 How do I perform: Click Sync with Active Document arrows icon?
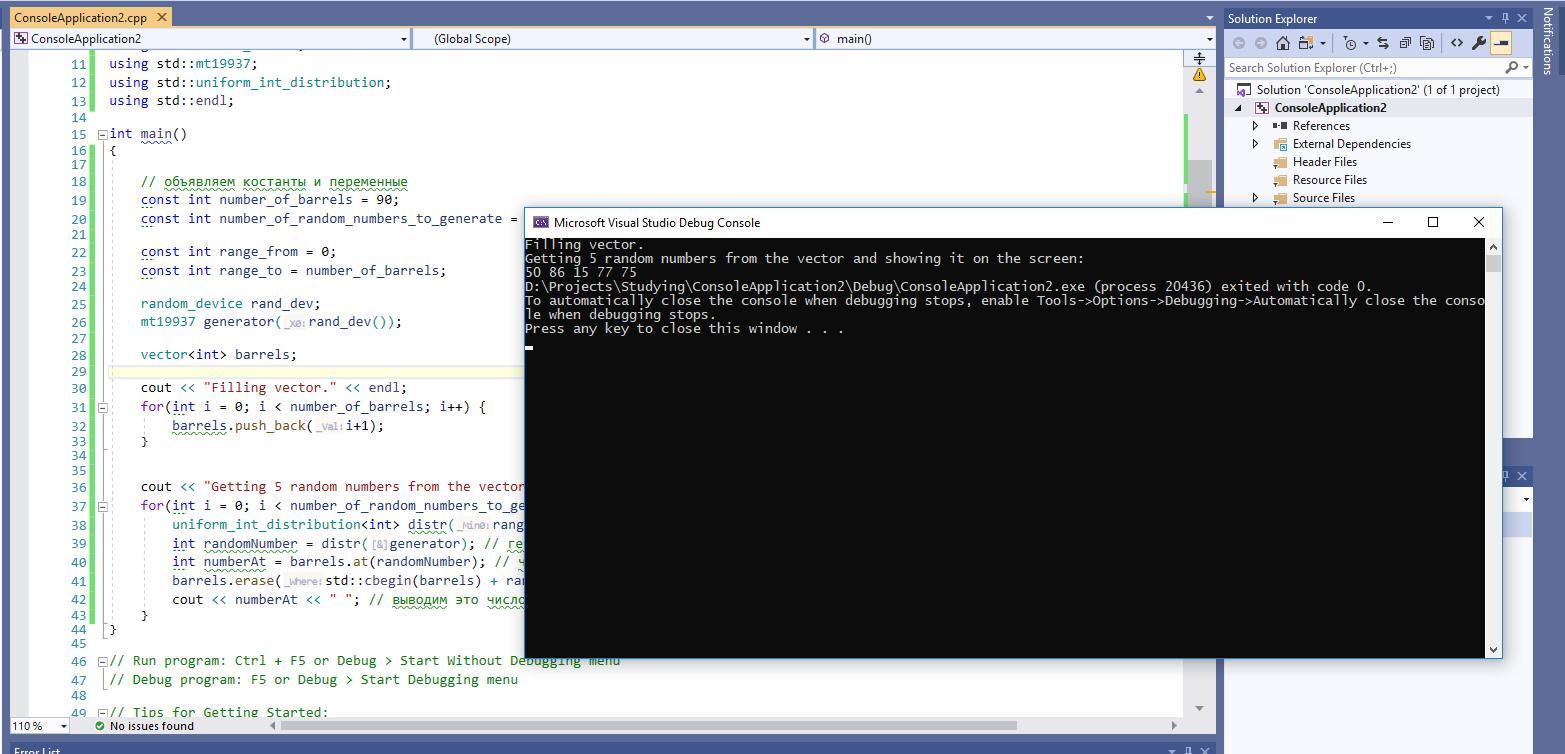1383,43
